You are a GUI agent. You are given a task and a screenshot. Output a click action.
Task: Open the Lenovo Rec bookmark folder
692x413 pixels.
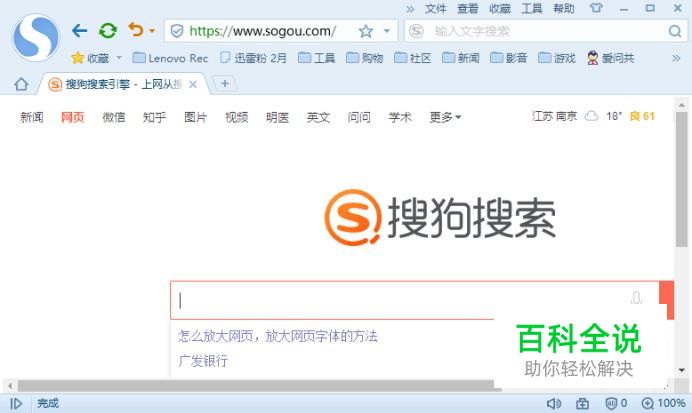point(170,58)
